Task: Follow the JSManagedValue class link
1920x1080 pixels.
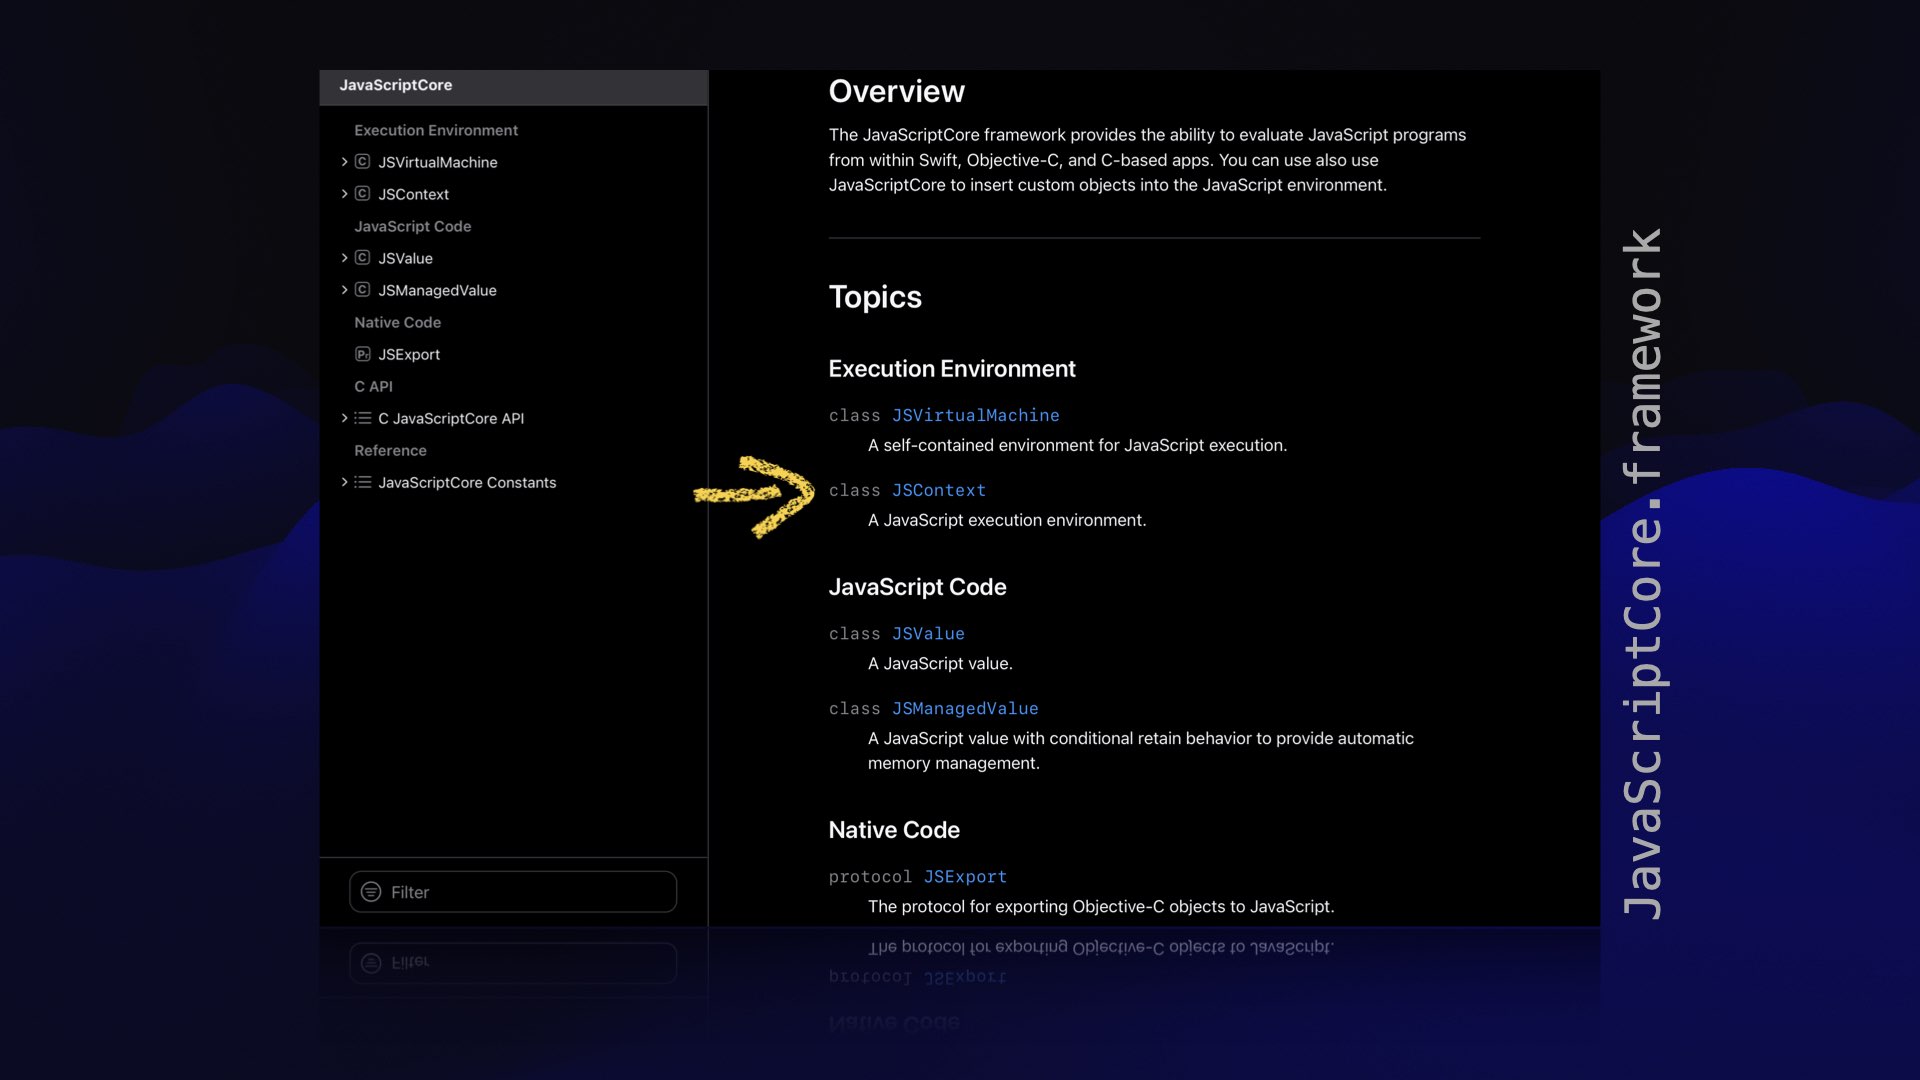Action: tap(964, 708)
